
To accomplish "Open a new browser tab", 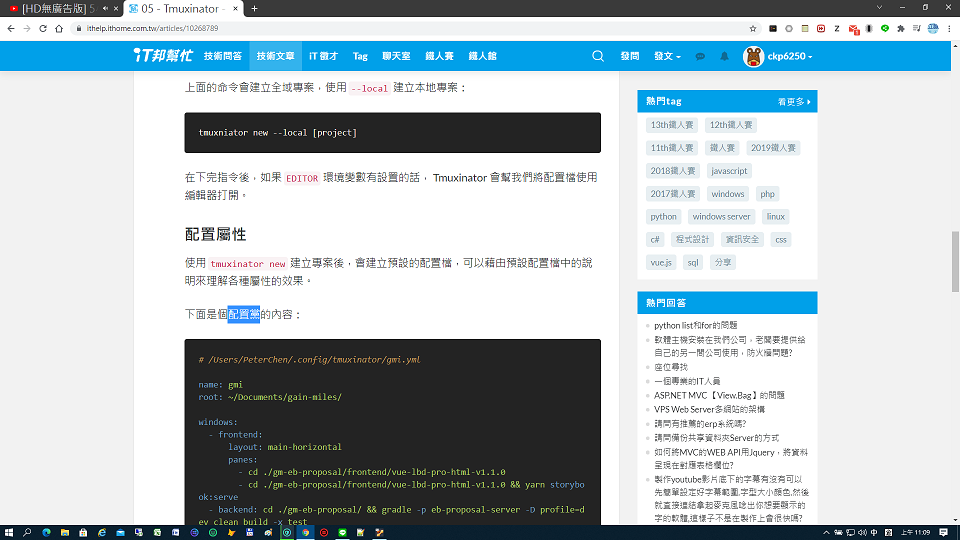I will tap(254, 9).
